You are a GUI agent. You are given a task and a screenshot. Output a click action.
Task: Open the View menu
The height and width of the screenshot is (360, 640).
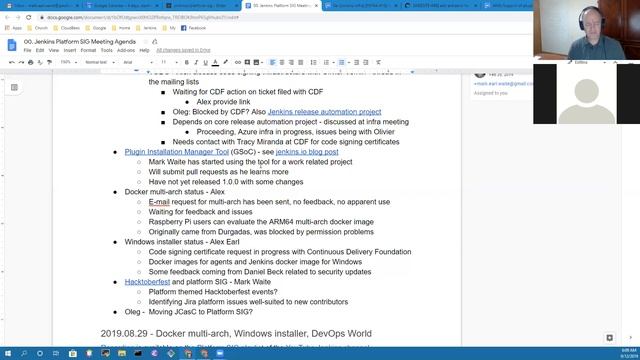54,50
